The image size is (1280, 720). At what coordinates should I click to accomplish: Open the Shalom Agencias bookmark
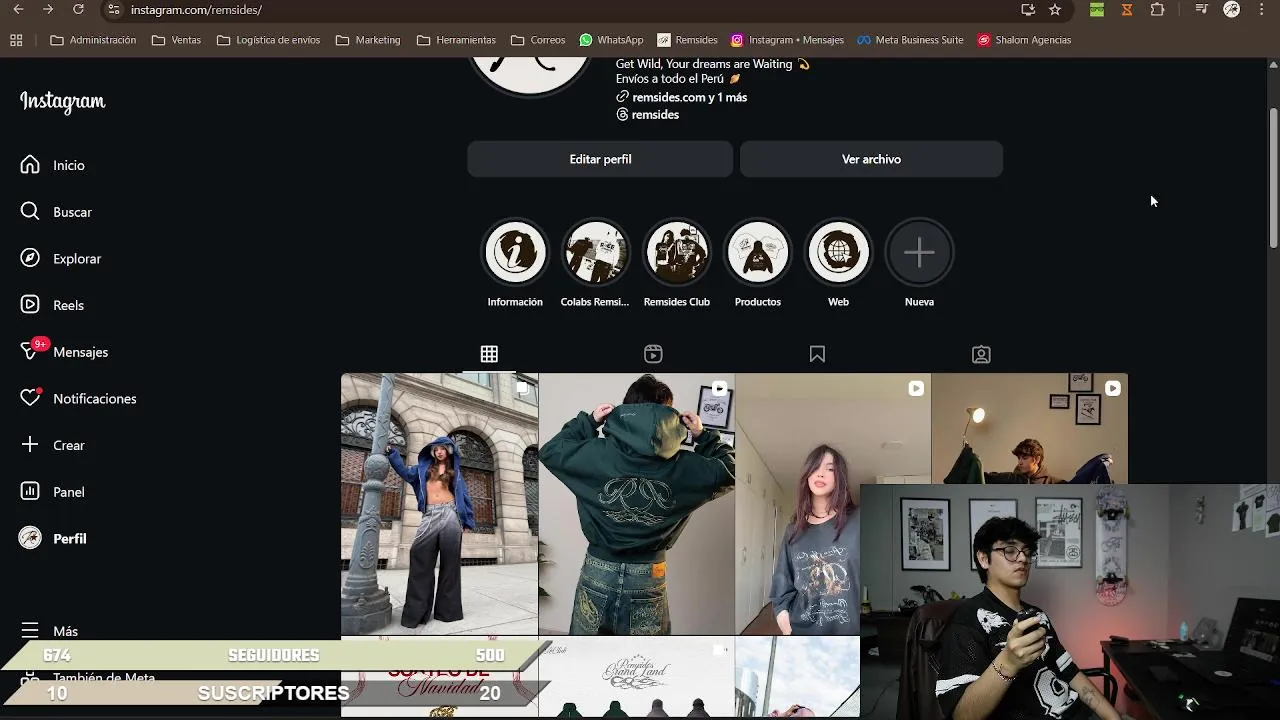(1024, 40)
